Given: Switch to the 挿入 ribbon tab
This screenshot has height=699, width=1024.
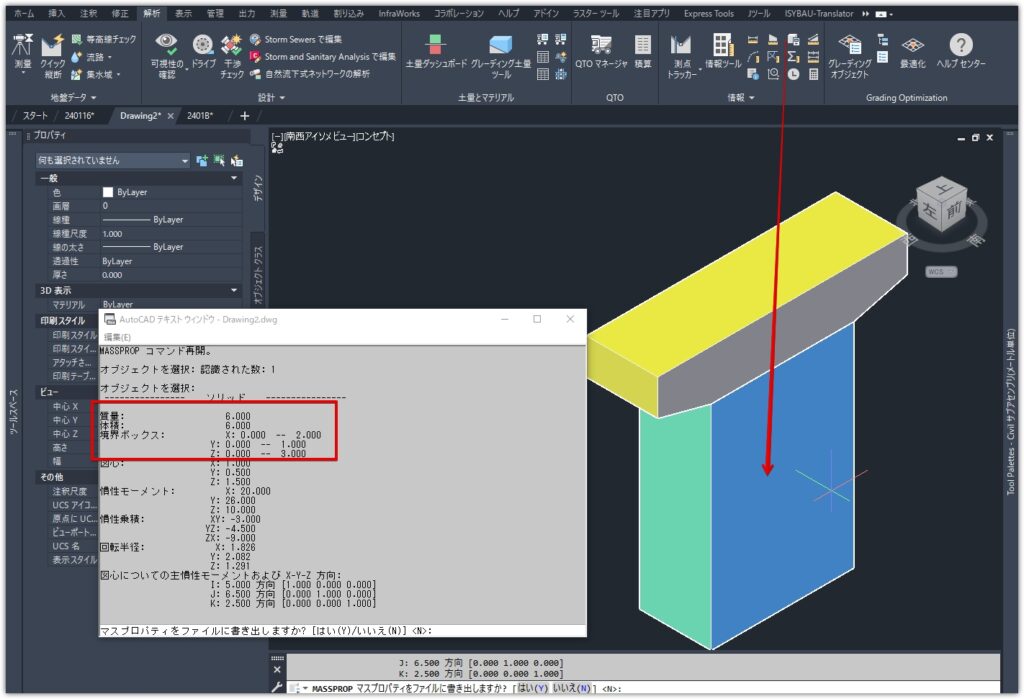Looking at the screenshot, I should 57,13.
